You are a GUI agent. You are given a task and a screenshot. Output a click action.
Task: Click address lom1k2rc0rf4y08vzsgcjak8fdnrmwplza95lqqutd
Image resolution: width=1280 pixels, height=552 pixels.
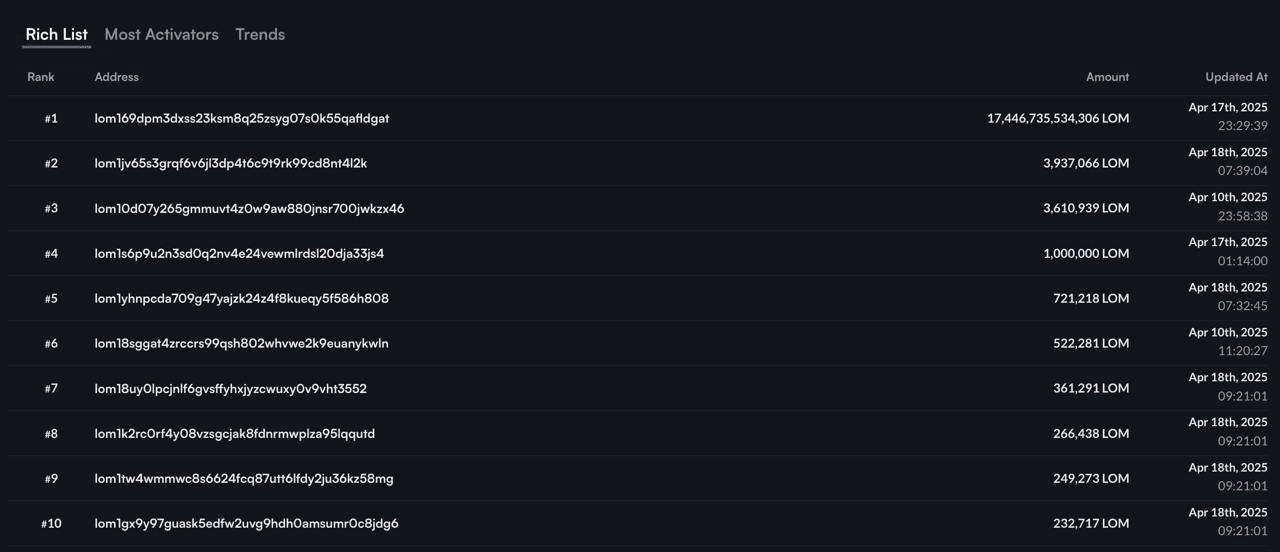(235, 433)
